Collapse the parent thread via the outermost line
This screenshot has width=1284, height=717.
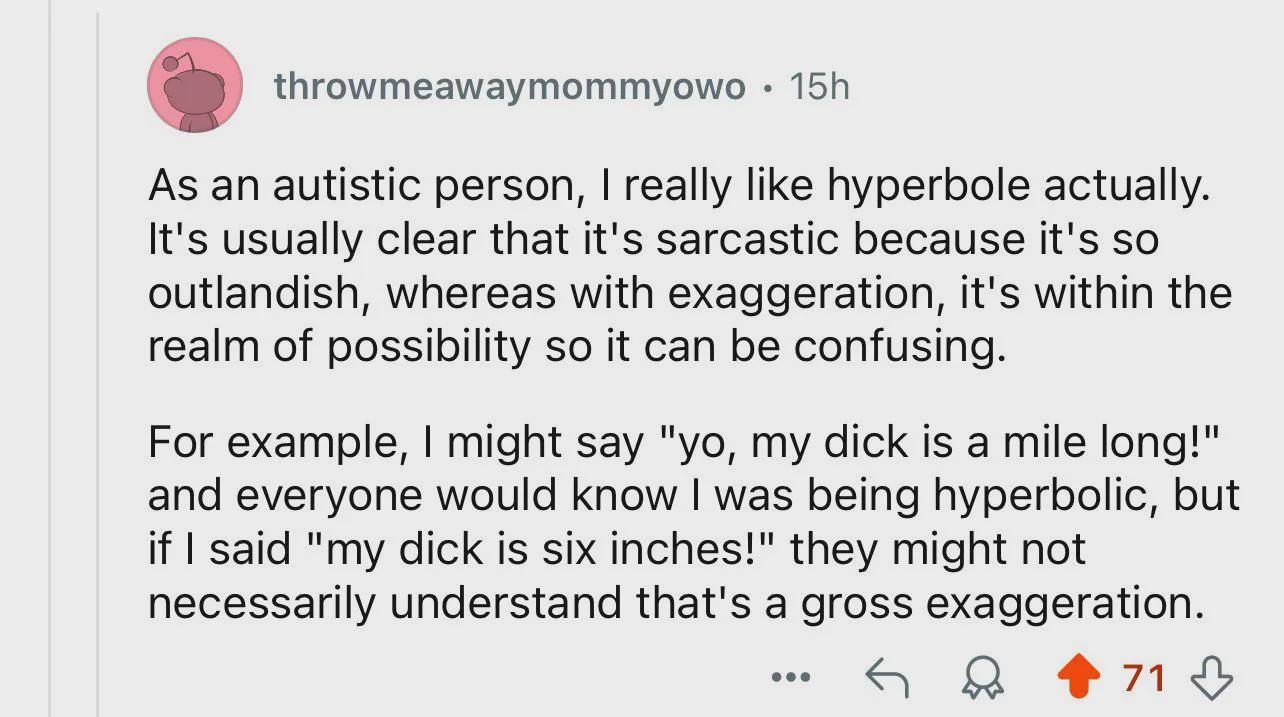[x=49, y=358]
